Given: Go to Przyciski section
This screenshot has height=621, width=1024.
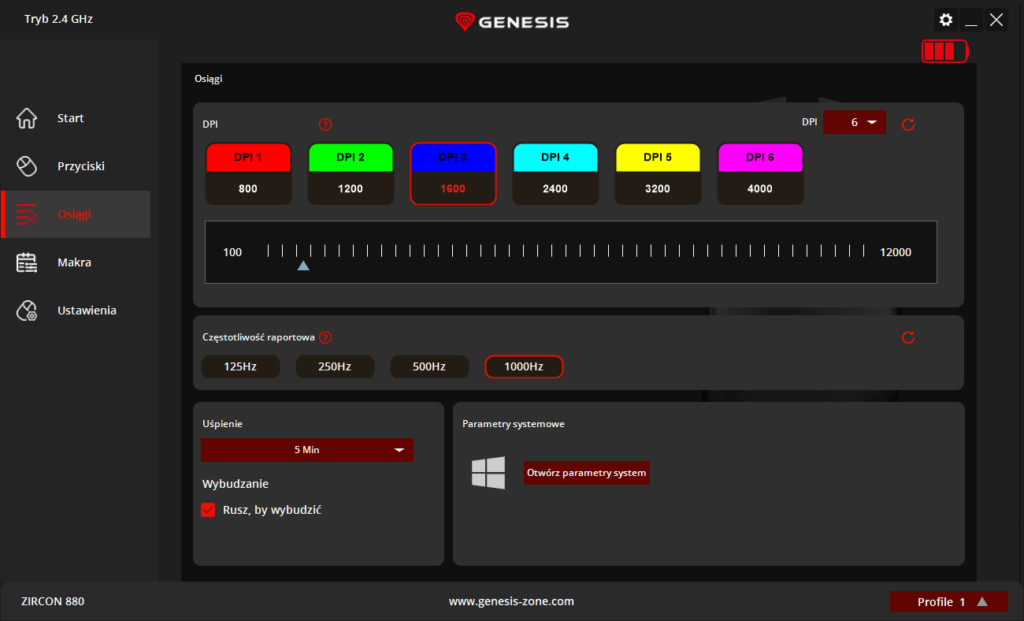Looking at the screenshot, I should click(x=76, y=166).
